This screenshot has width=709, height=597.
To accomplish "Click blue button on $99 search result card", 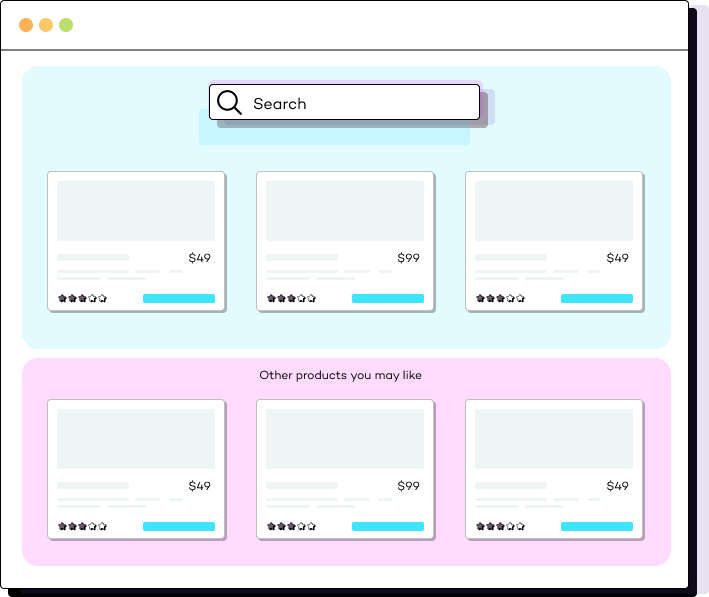I will click(x=388, y=298).
